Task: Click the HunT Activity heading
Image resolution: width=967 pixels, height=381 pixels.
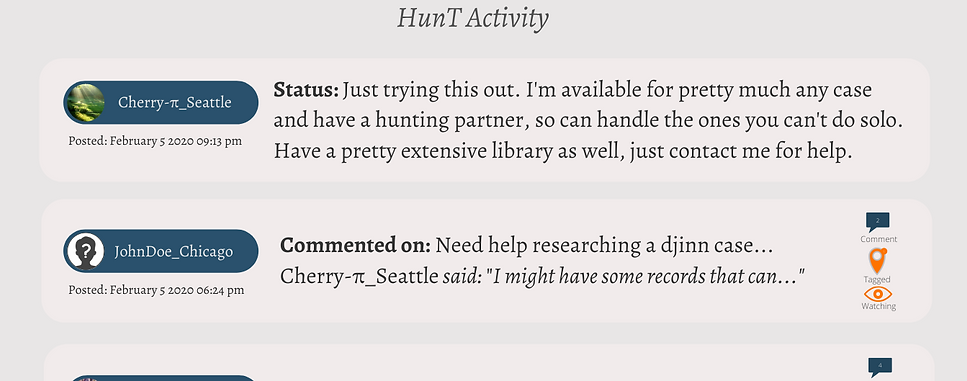Action: click(472, 17)
